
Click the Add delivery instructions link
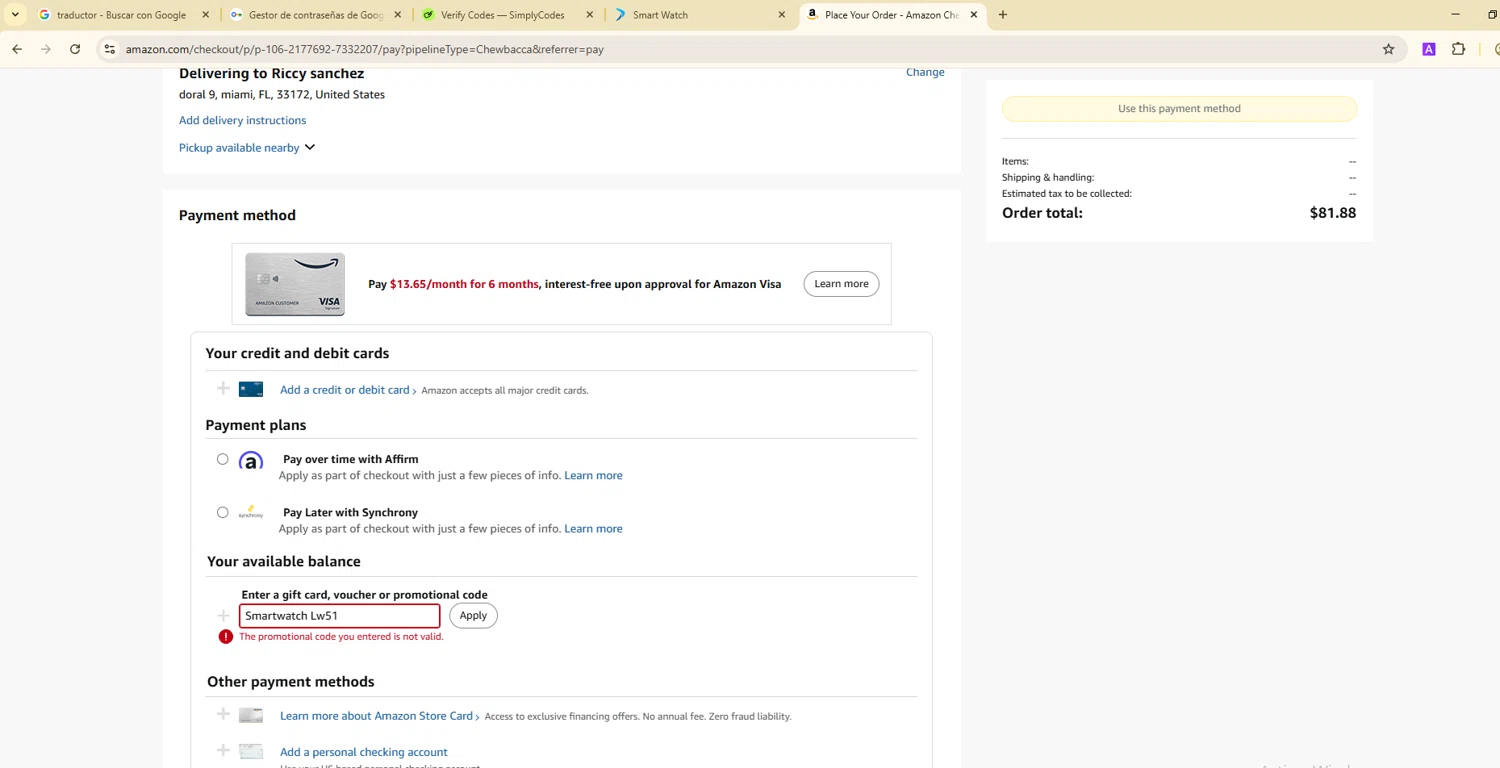(242, 120)
